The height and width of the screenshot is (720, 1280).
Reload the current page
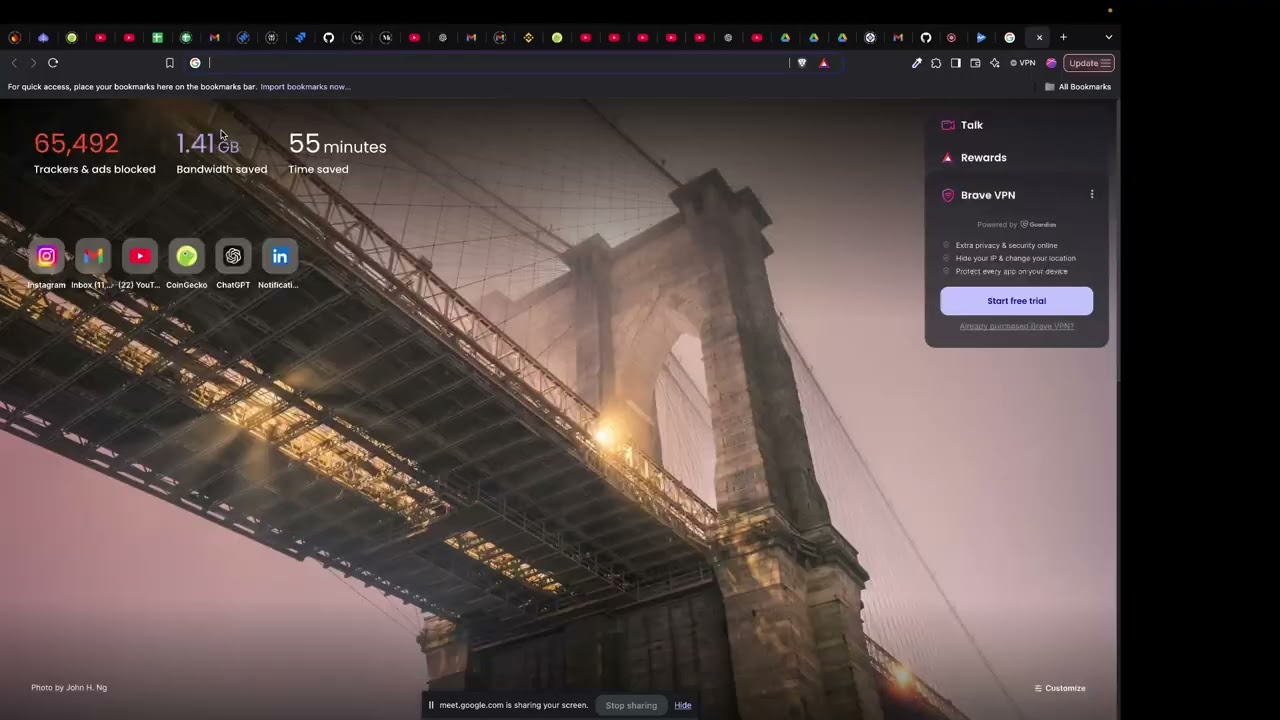[x=53, y=63]
